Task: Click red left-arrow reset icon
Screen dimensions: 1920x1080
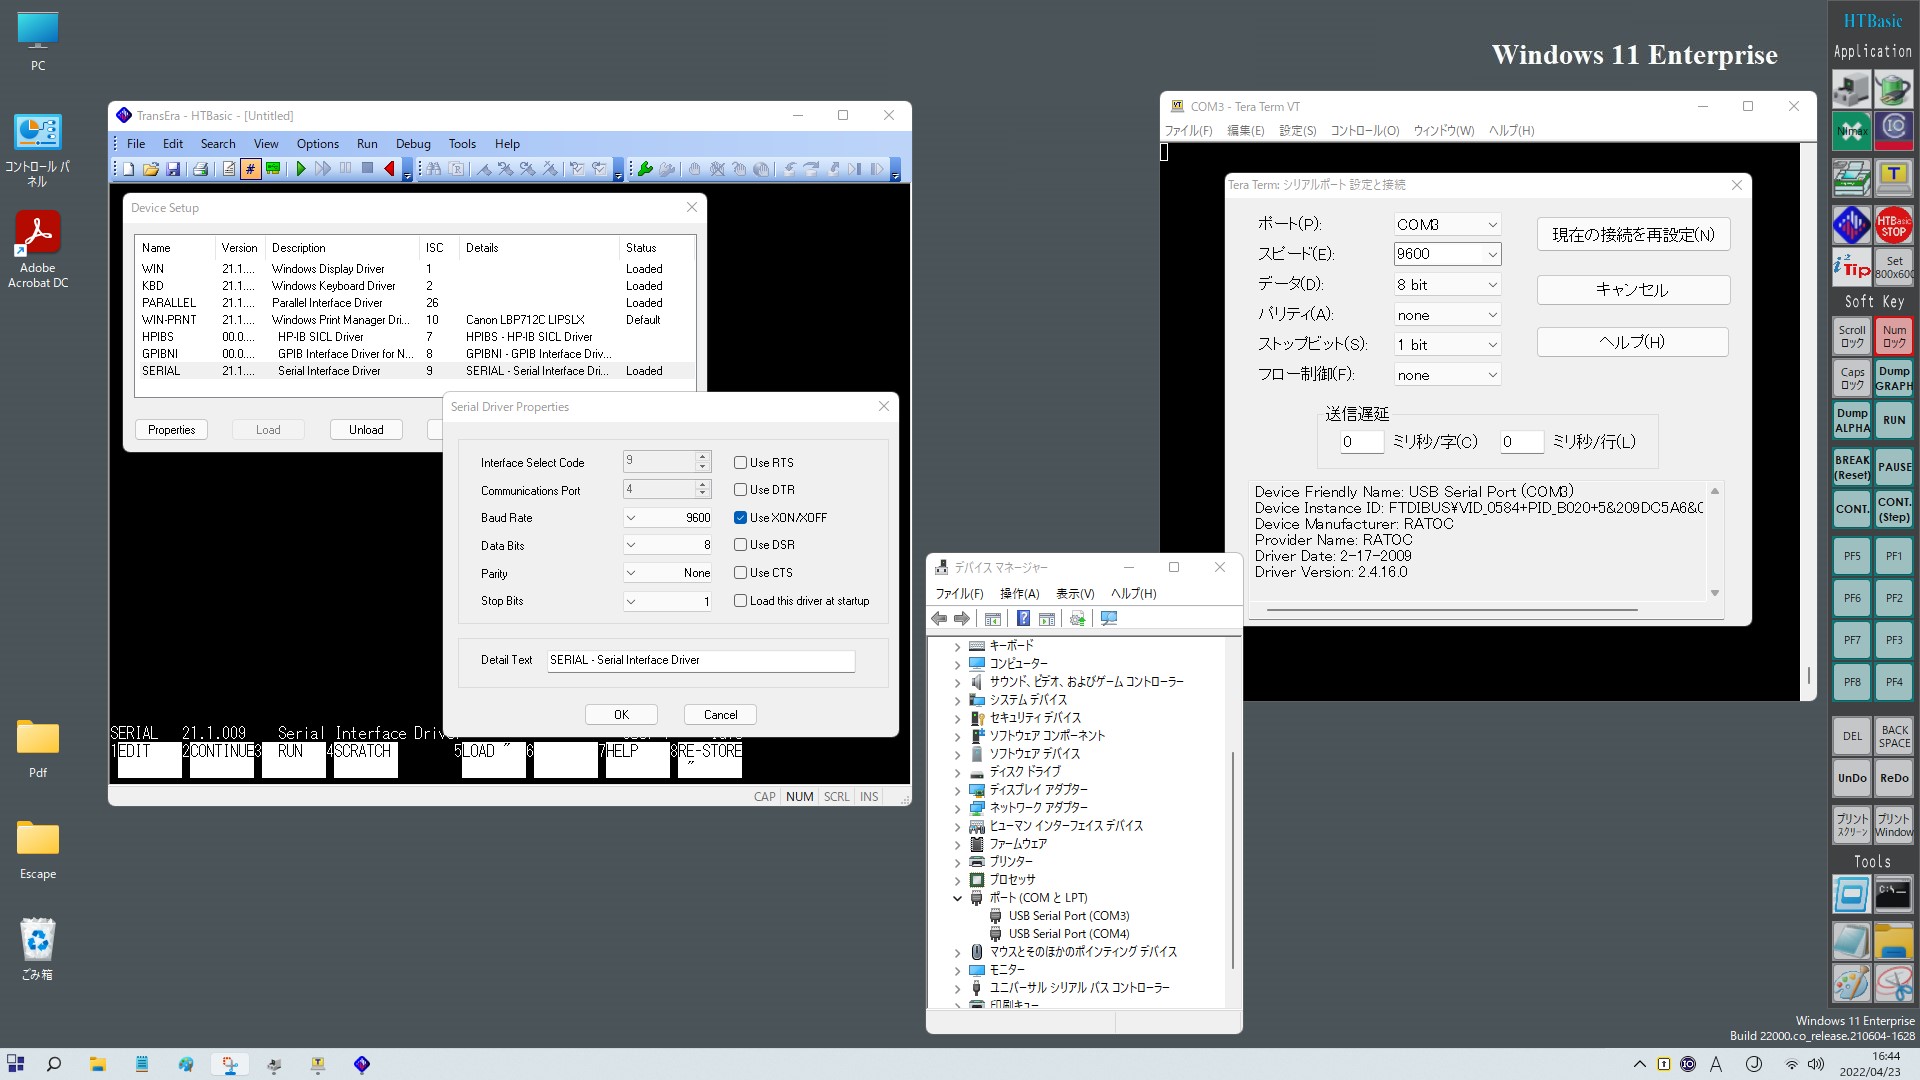Action: tap(389, 170)
